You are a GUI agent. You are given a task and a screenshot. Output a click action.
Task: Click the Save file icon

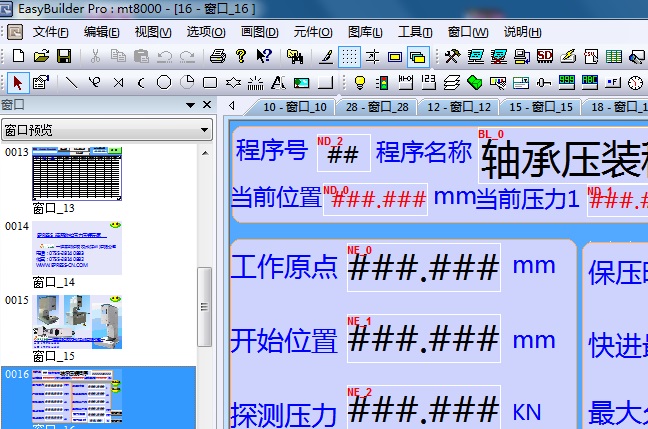[x=63, y=56]
